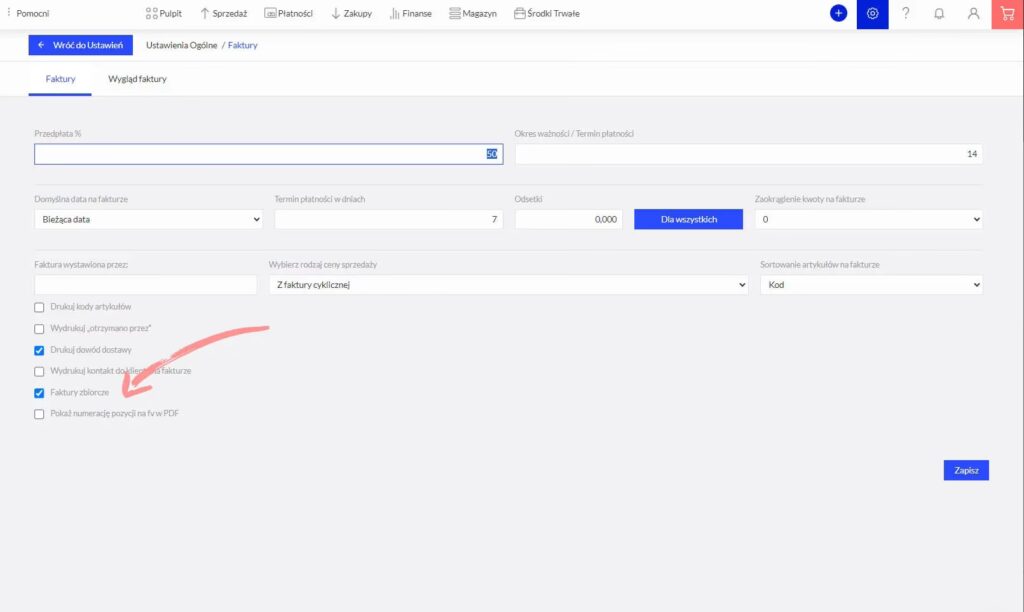Image resolution: width=1024 pixels, height=612 pixels.
Task: Open the help question mark icon
Action: 906,14
